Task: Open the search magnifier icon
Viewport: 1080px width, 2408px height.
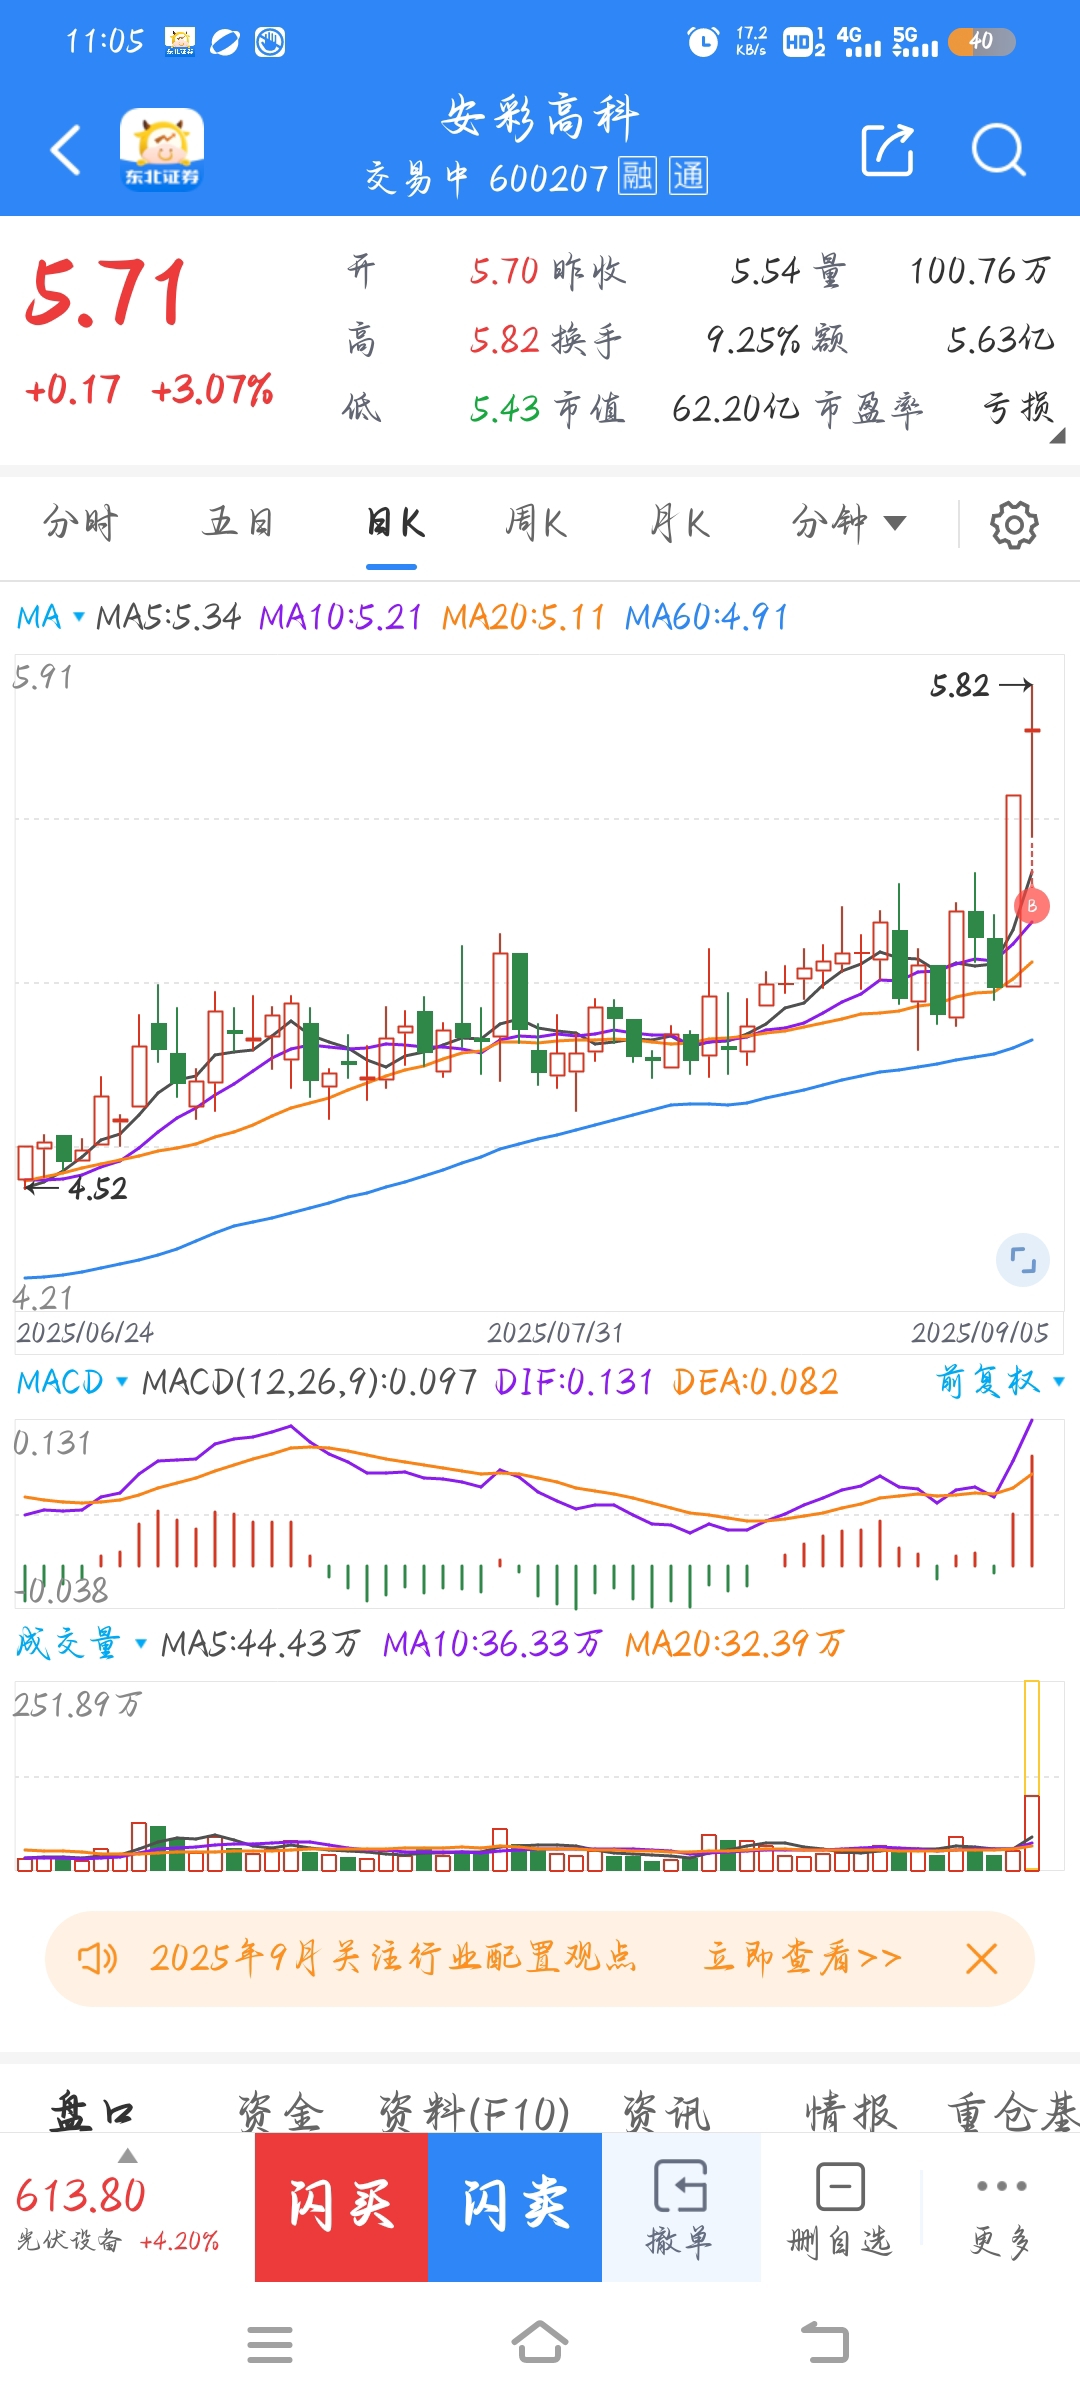Action: 998,150
